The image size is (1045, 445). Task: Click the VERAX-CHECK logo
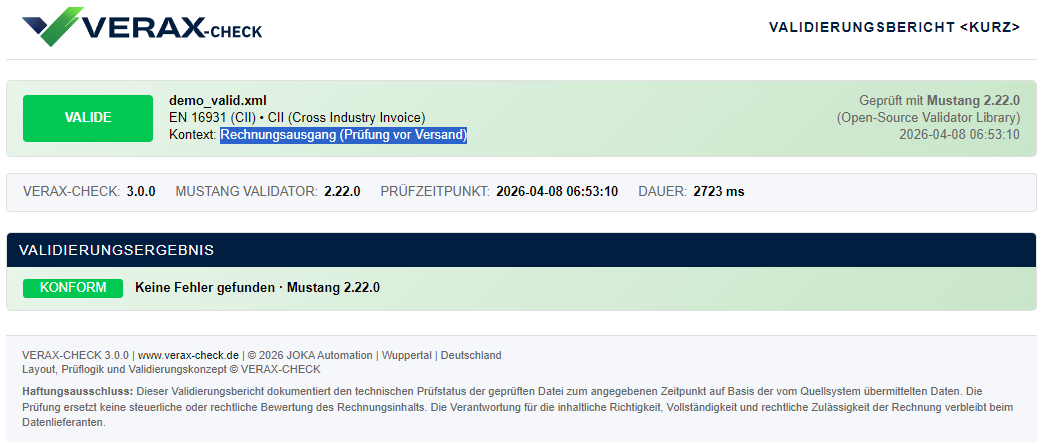click(x=142, y=27)
